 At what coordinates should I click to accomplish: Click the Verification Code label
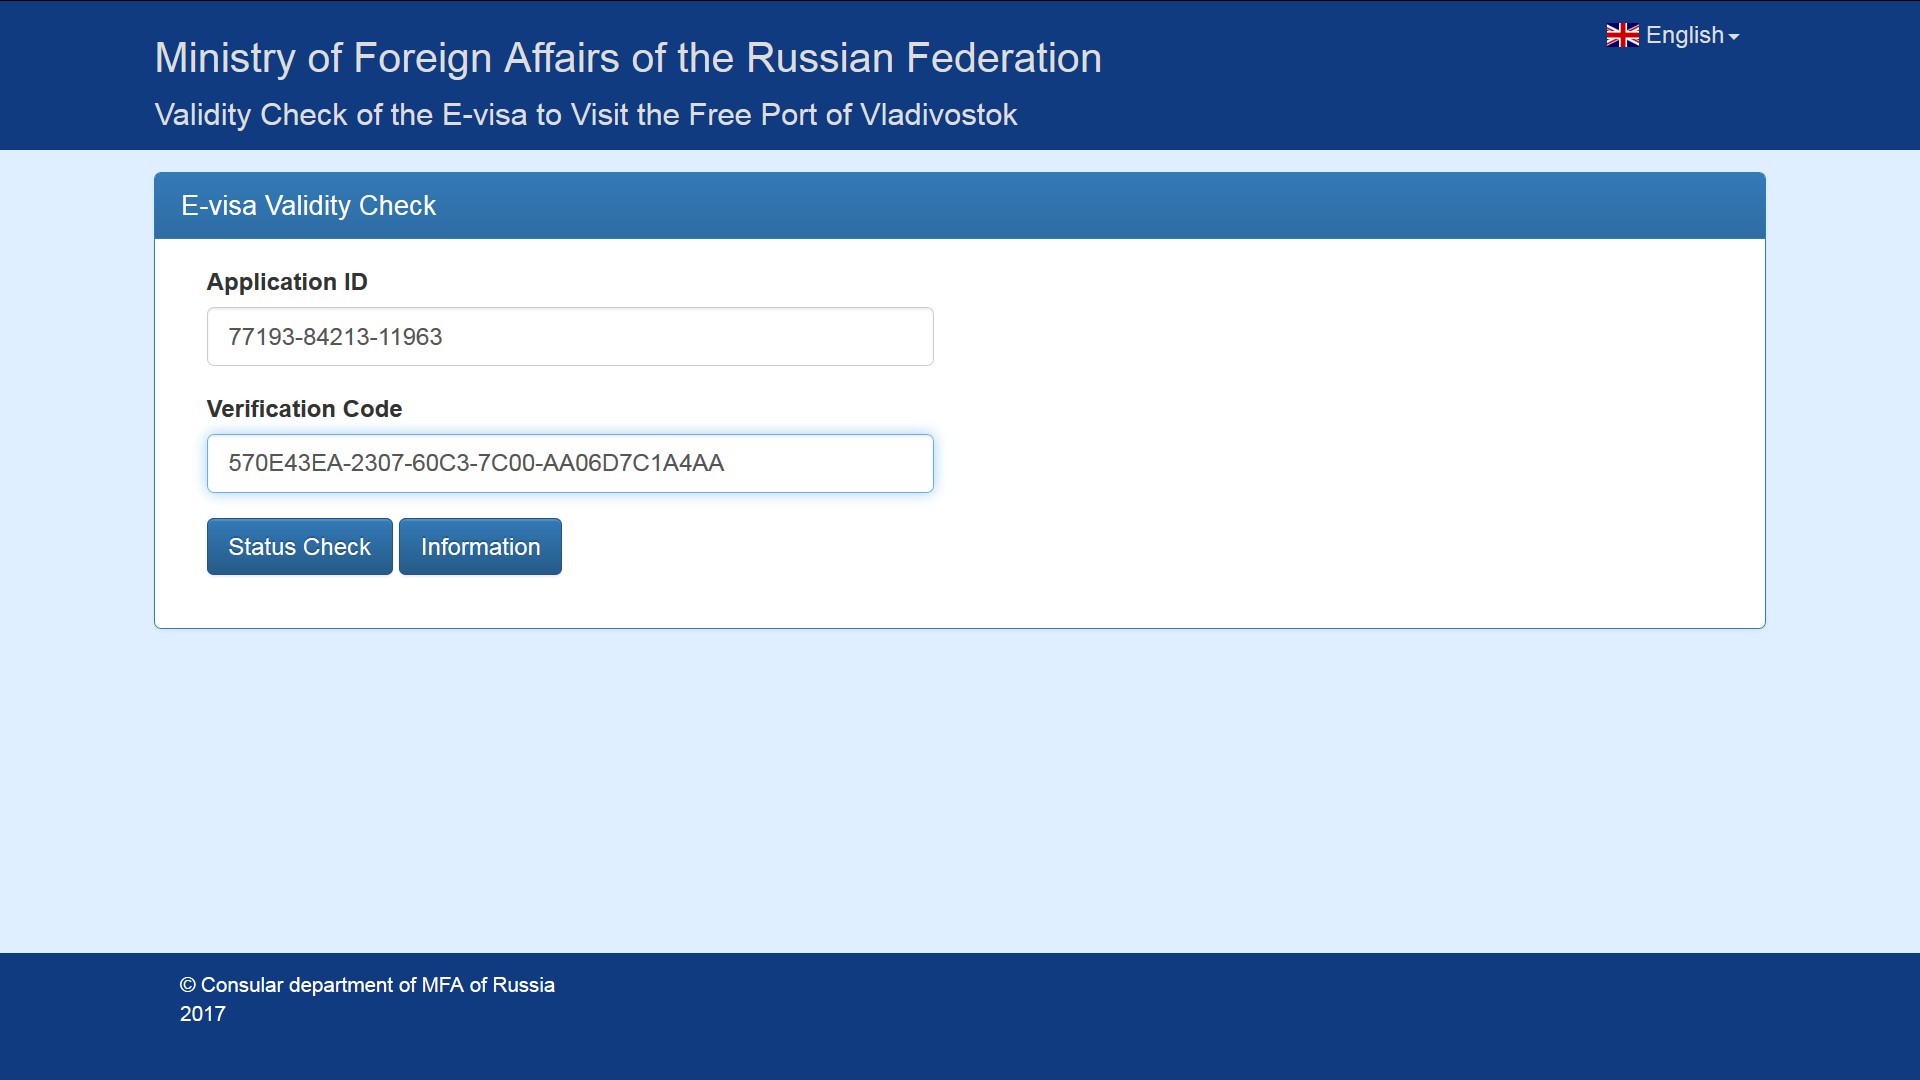(x=304, y=409)
